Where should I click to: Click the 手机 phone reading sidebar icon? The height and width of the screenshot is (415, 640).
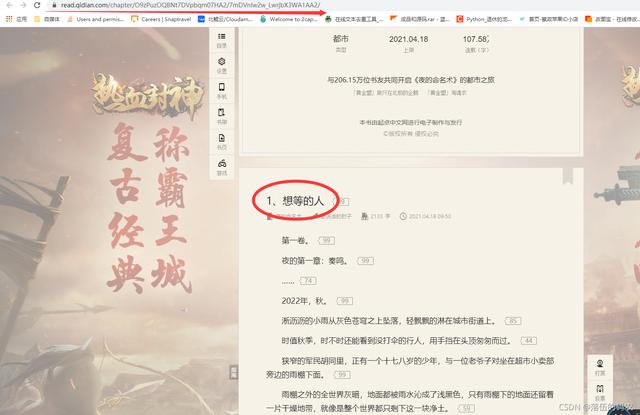click(222, 91)
